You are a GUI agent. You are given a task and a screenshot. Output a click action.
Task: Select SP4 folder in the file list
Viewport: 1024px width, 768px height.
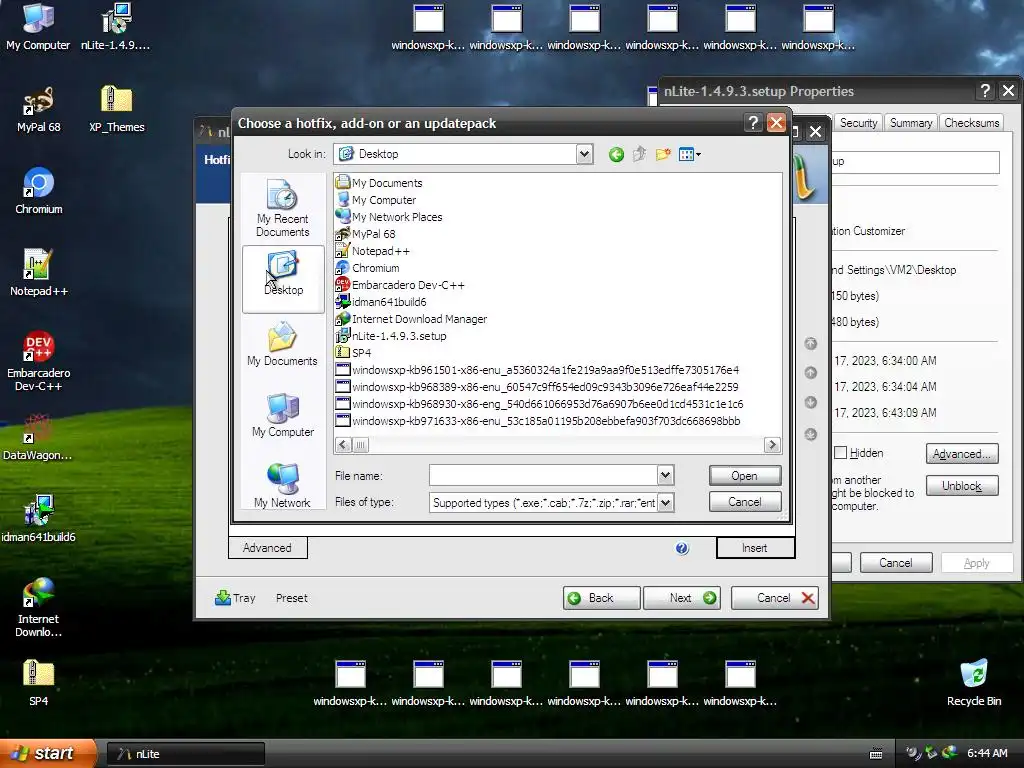point(353,353)
